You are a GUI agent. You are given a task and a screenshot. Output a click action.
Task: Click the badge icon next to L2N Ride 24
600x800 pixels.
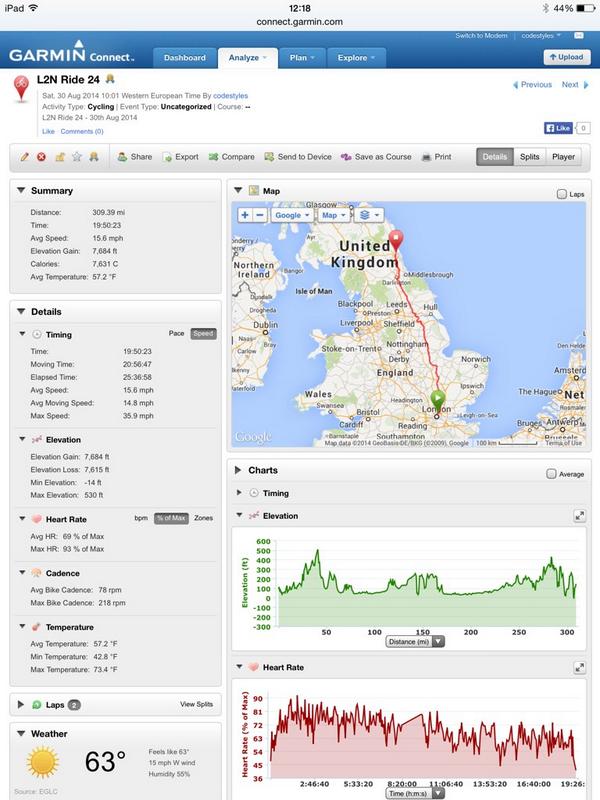[110, 79]
